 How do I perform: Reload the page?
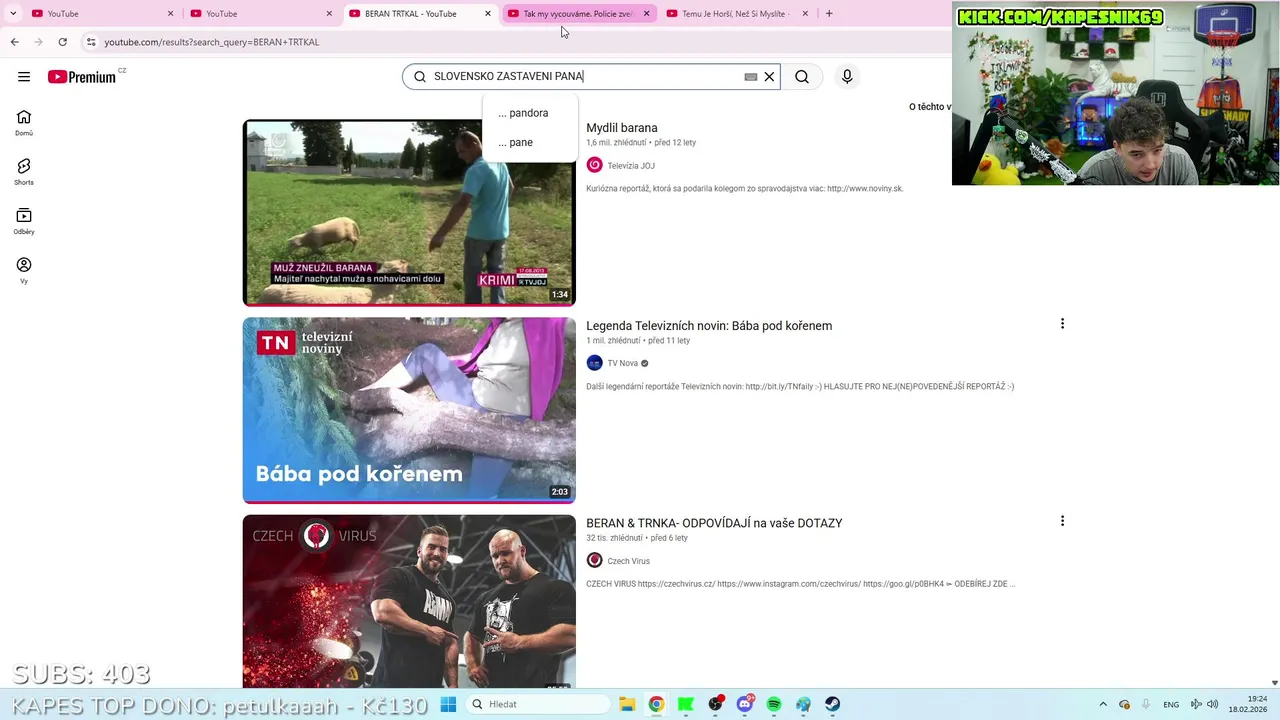pyautogui.click(x=62, y=42)
